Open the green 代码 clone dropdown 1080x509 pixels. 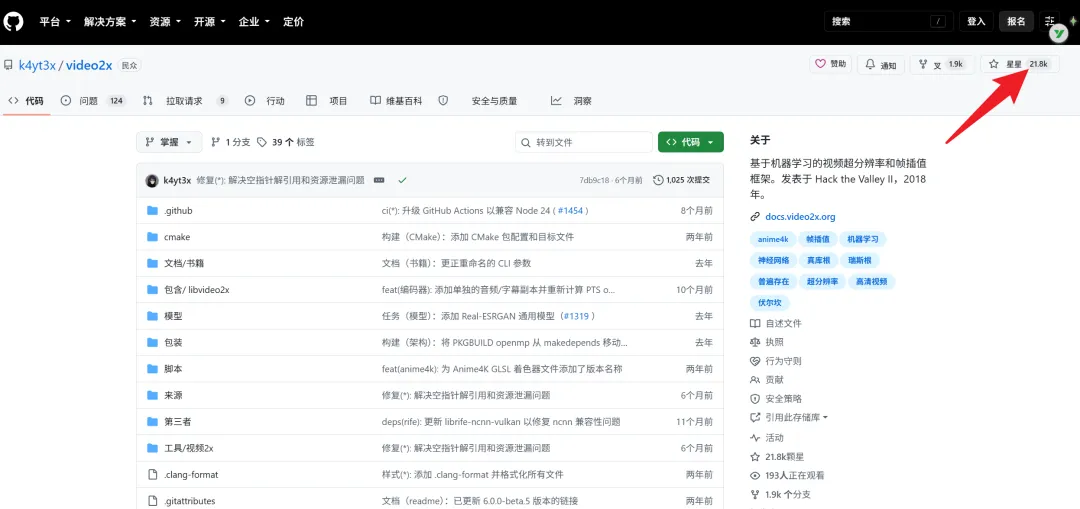(x=691, y=142)
